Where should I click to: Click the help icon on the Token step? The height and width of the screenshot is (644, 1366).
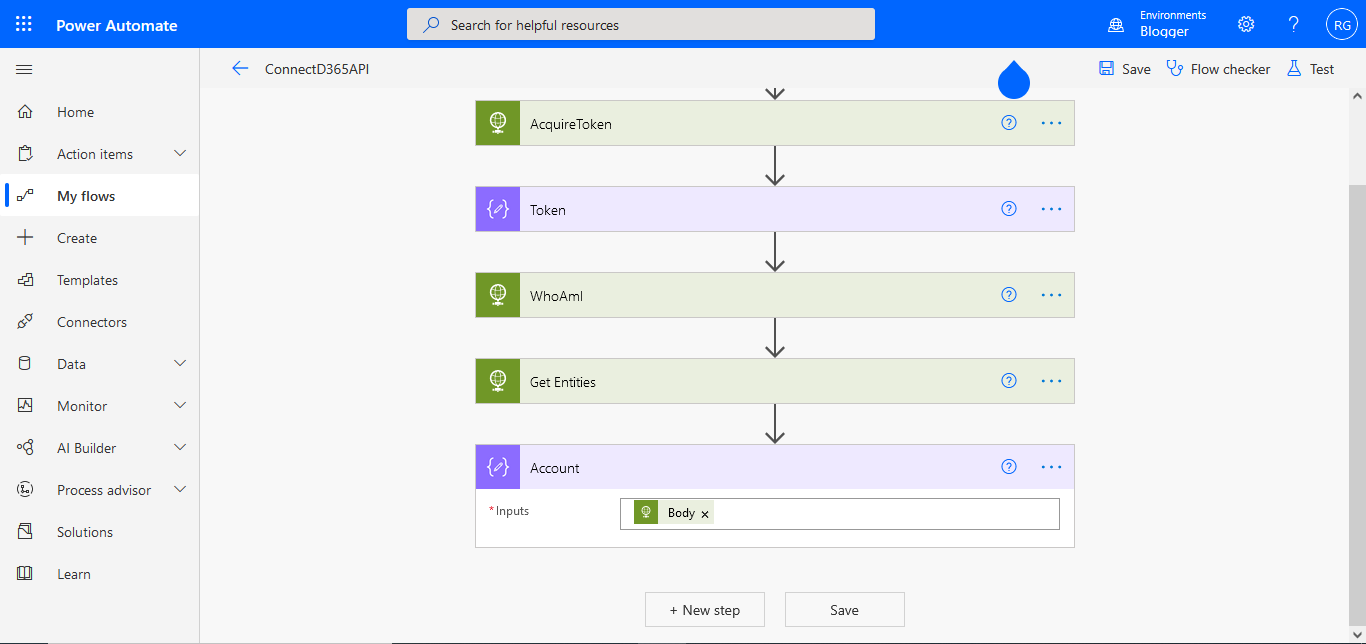pos(1008,208)
